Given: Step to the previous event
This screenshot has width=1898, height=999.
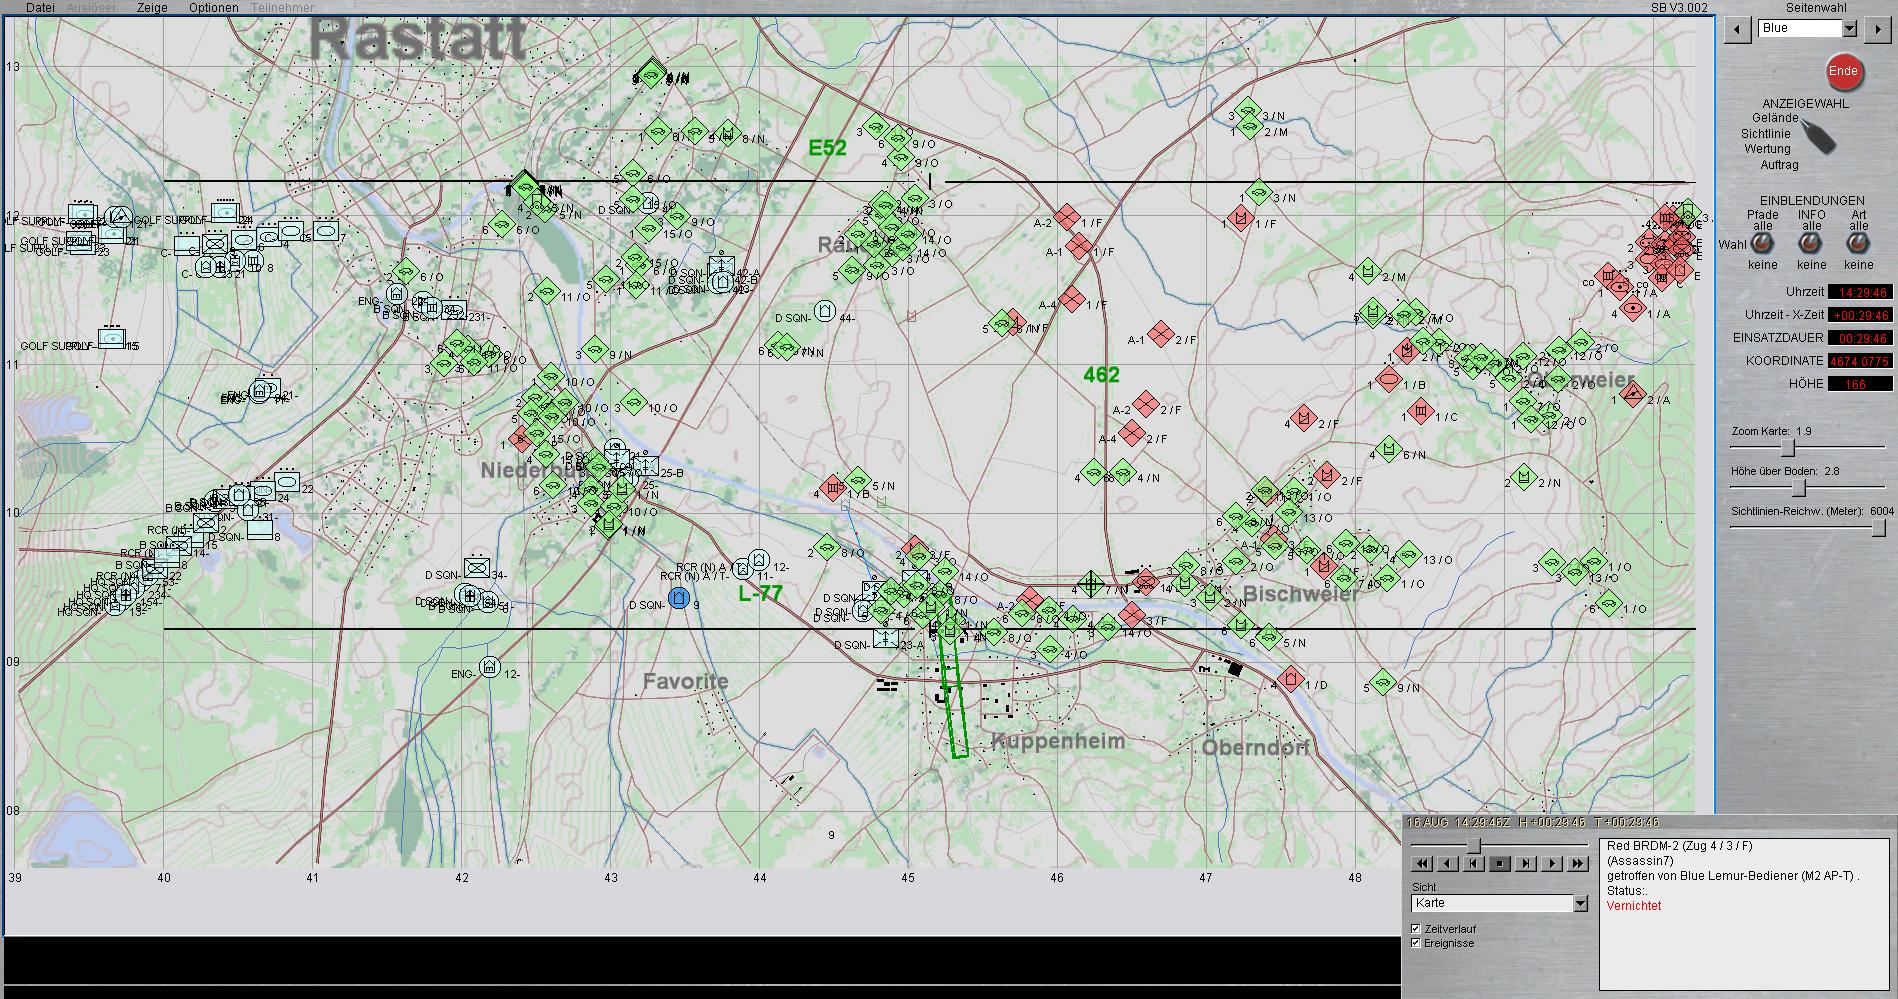Looking at the screenshot, I should (1473, 864).
